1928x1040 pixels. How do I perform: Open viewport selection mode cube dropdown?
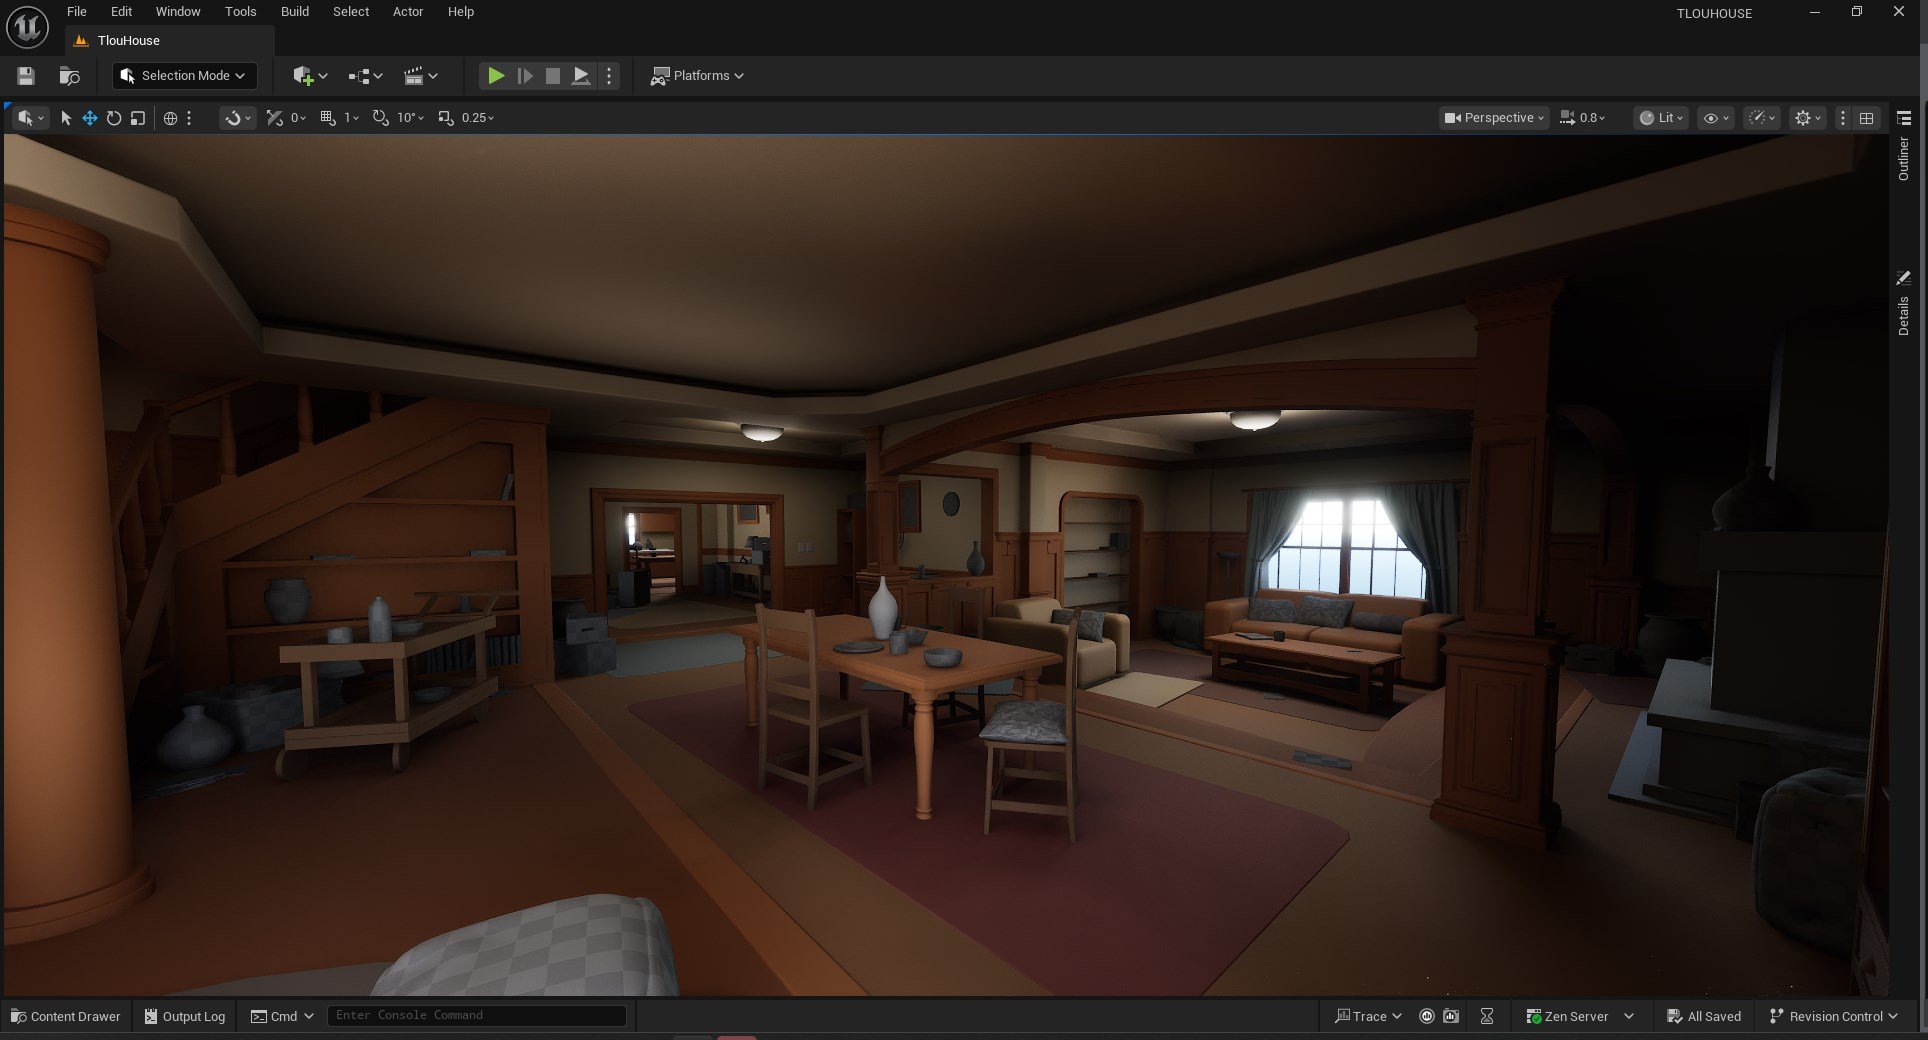(30, 118)
